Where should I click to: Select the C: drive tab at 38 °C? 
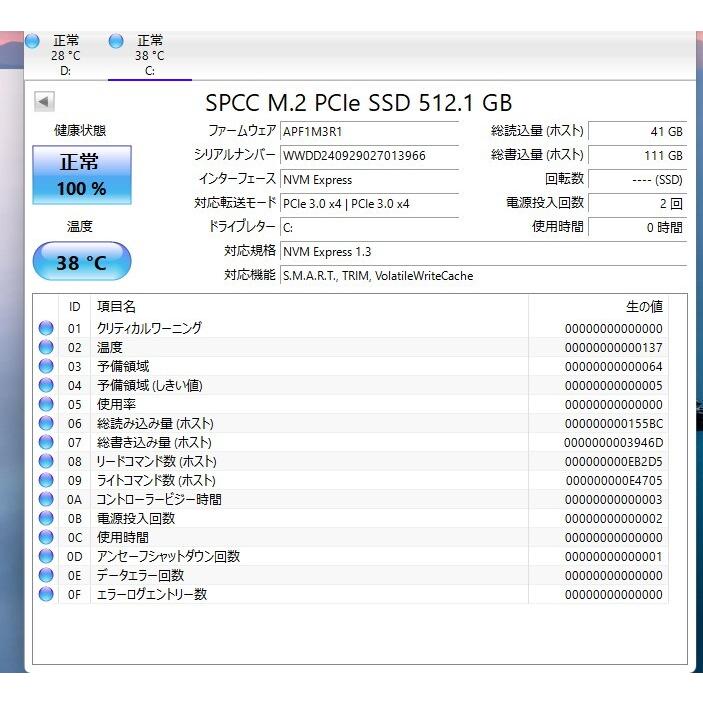click(150, 56)
